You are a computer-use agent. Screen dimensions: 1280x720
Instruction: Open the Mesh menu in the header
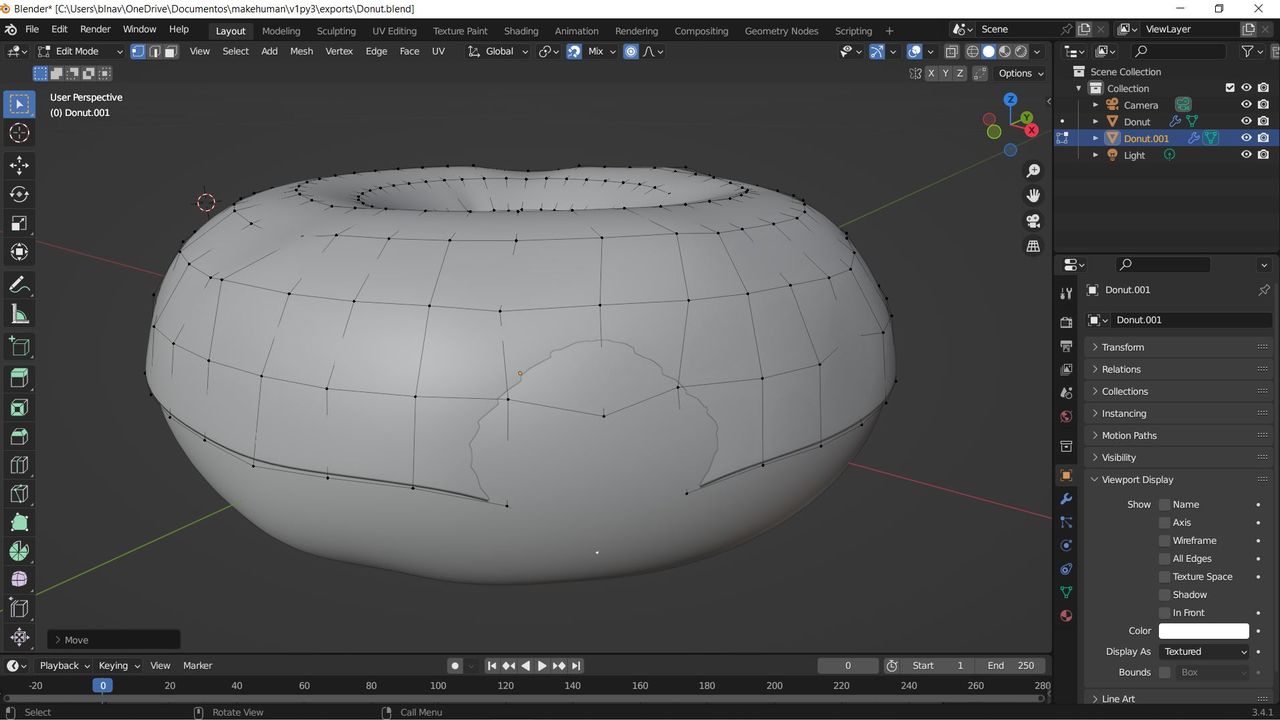click(x=301, y=51)
